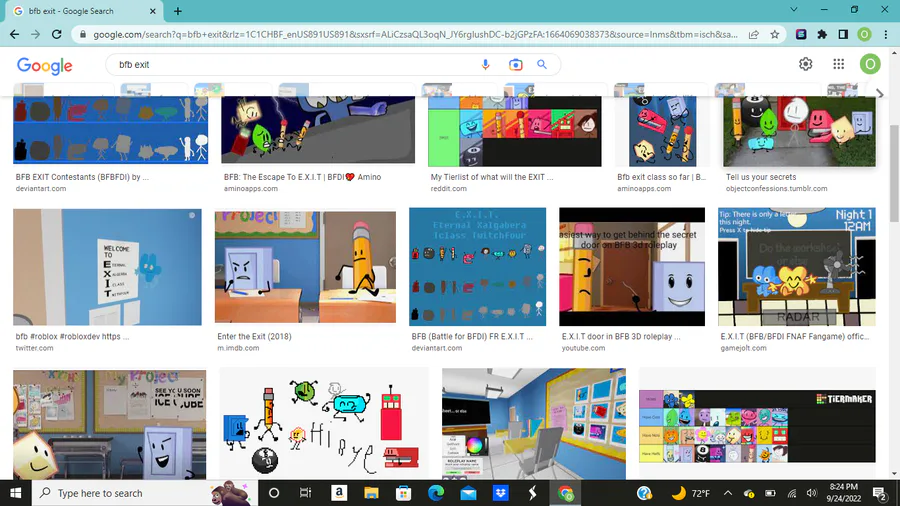Open E.X.I.T FNAF Fangame image
900x506 pixels.
tap(797, 267)
